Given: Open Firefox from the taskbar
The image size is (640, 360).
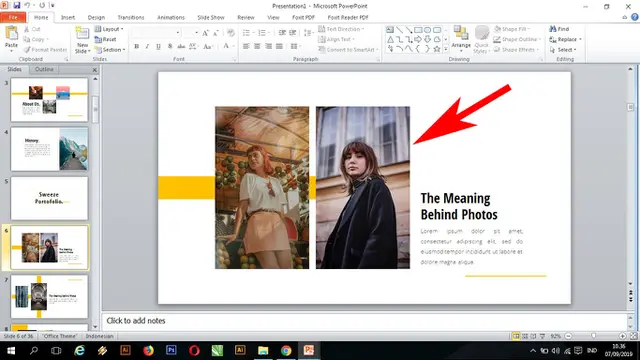Looking at the screenshot, I should click(x=148, y=350).
